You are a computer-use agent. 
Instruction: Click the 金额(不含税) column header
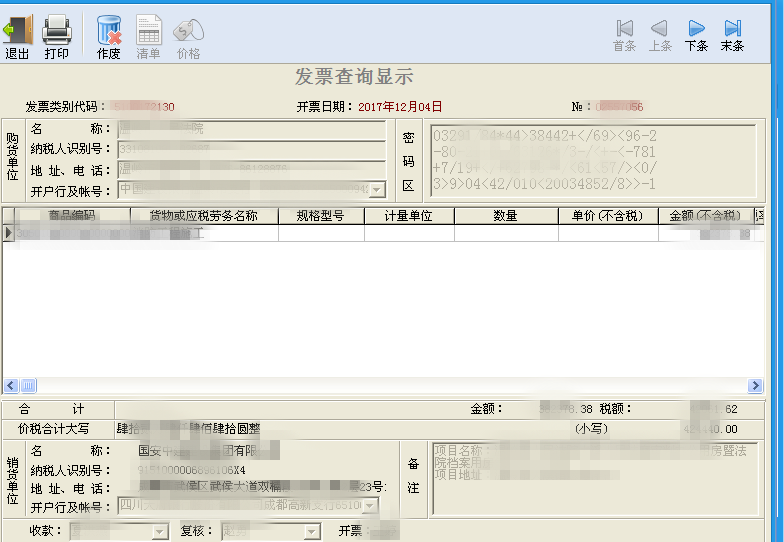coord(706,216)
